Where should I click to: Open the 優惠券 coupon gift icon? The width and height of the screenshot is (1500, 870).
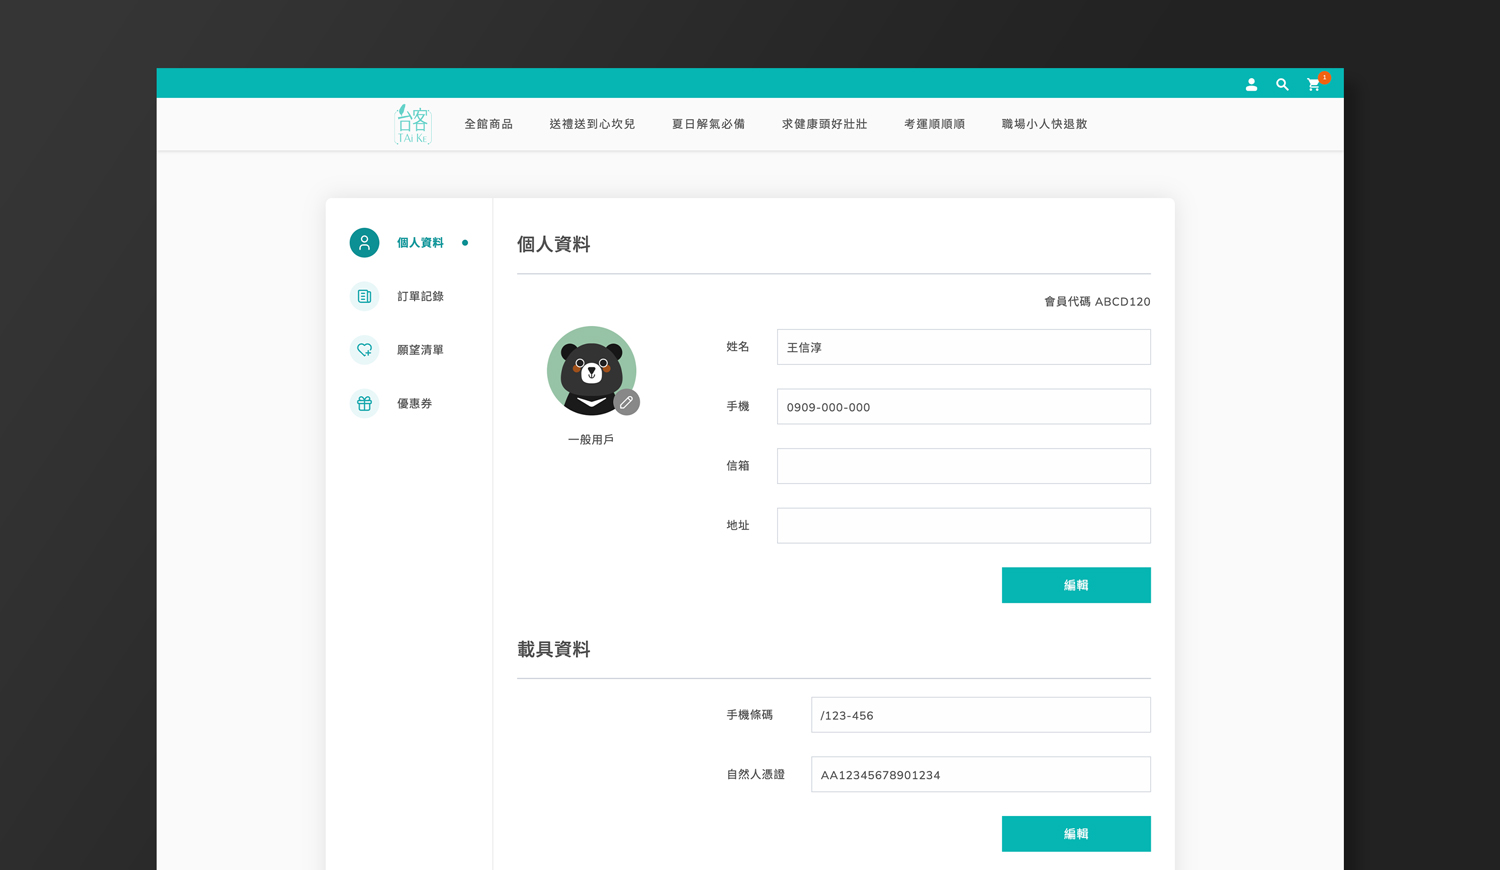(x=364, y=404)
